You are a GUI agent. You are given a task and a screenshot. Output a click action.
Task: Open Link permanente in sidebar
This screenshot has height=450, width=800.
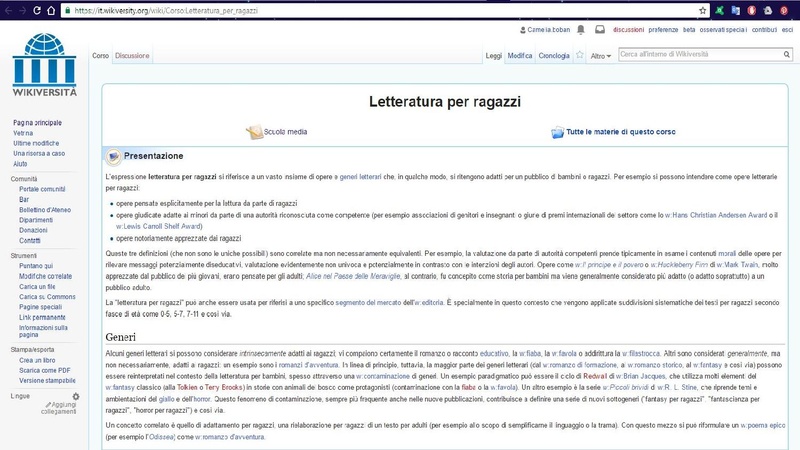[42, 317]
